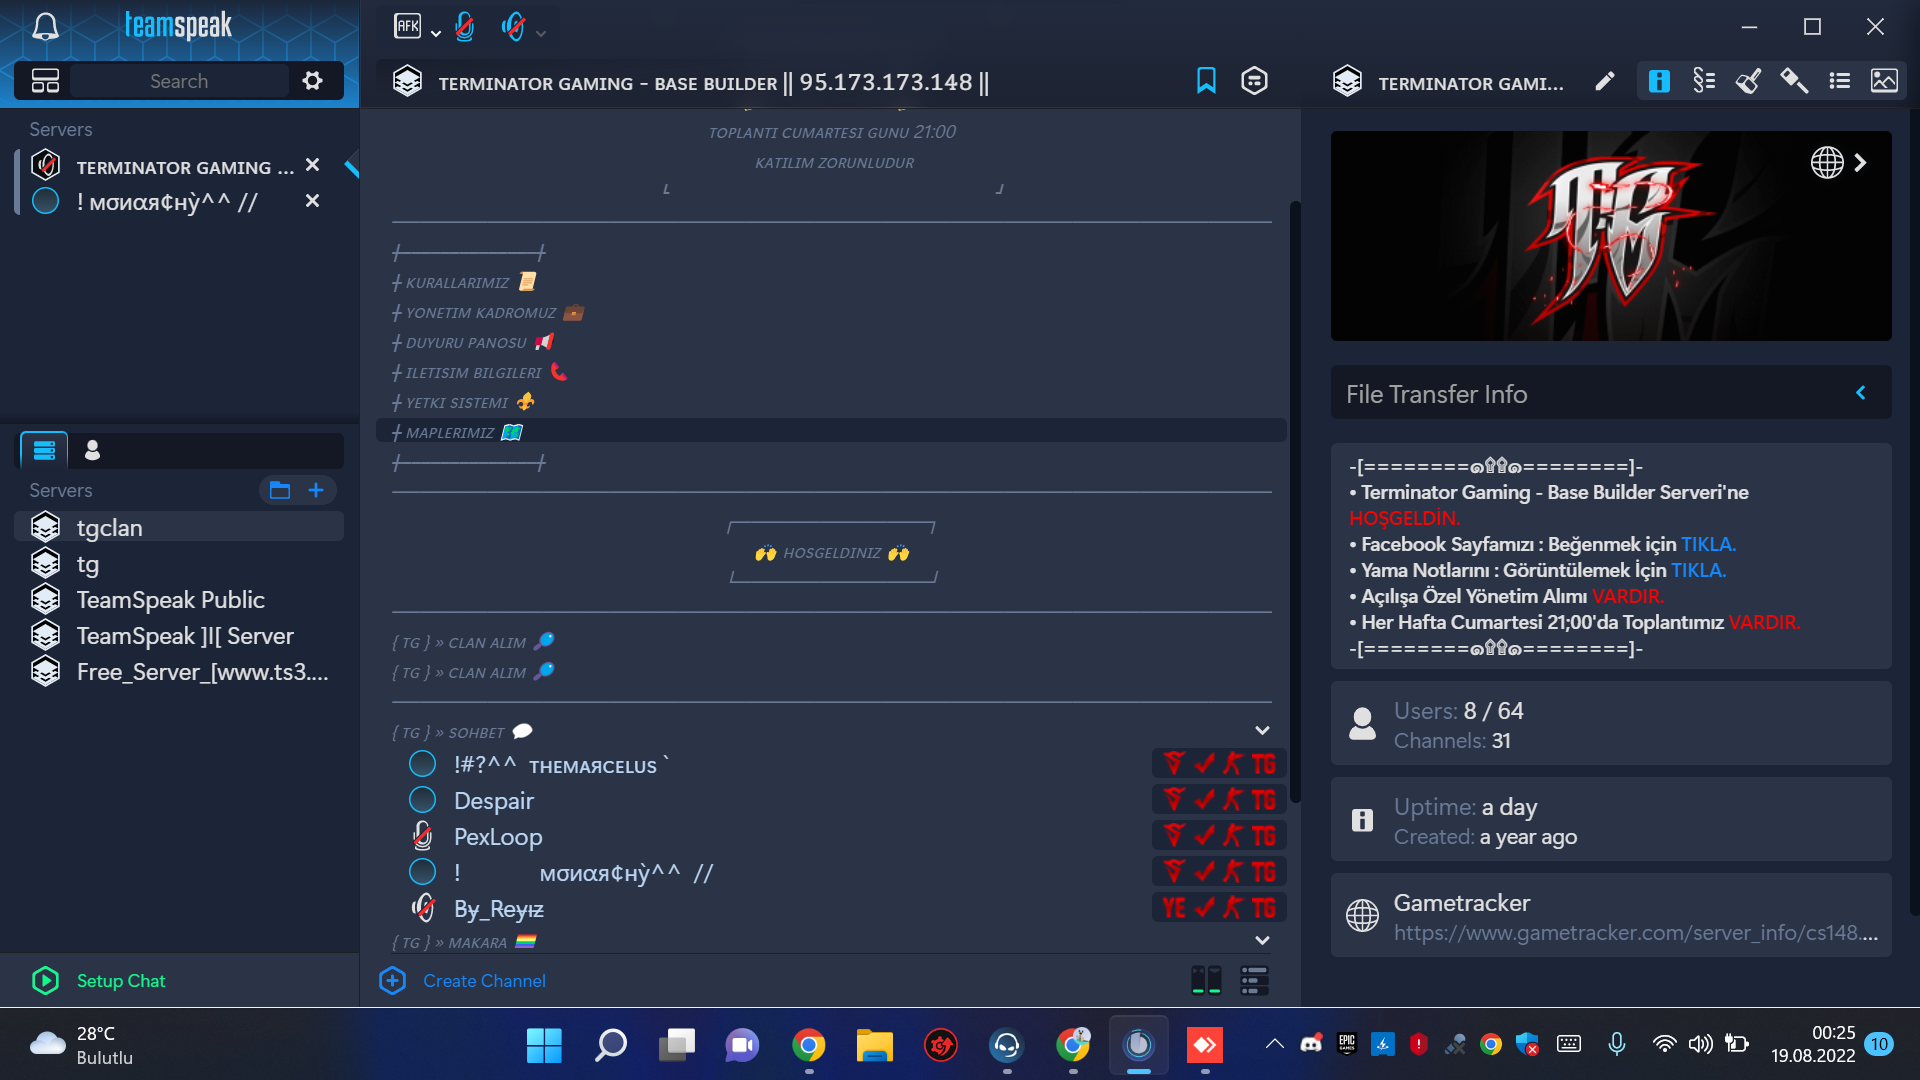This screenshot has width=1920, height=1080.
Task: Open the bulleted list icon in right toolbar
Action: click(1839, 81)
